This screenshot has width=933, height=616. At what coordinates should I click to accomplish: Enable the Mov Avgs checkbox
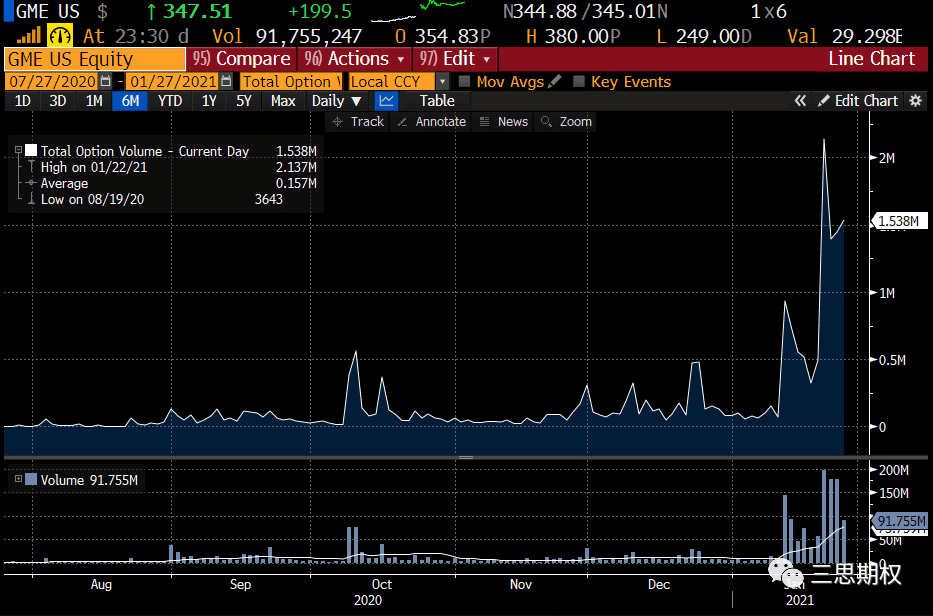(x=465, y=81)
